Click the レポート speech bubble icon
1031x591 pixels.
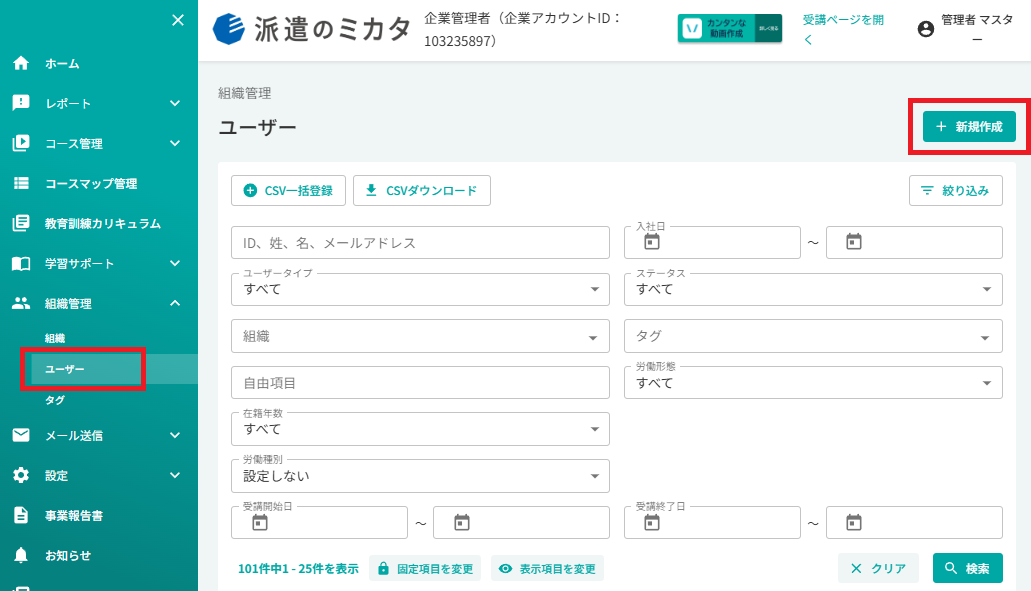pos(21,103)
